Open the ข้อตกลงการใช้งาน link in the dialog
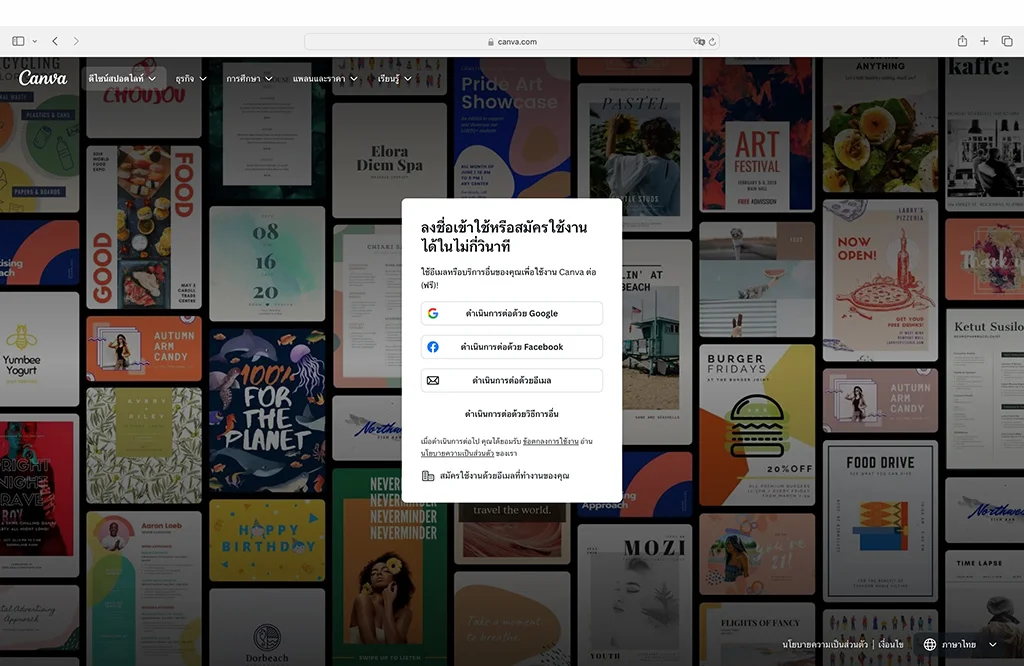Viewport: 1024px width, 666px height. point(551,441)
